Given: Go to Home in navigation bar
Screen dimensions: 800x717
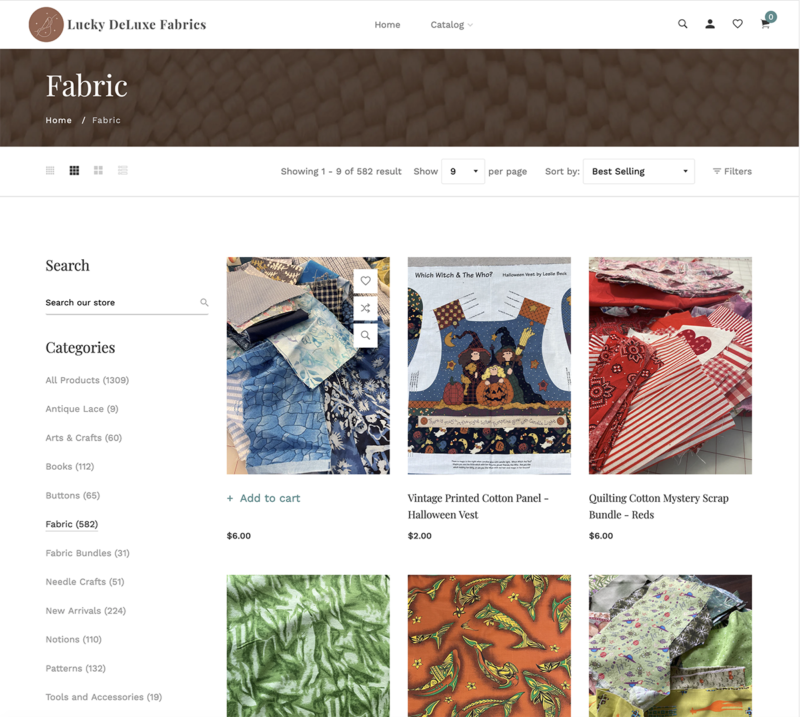Looking at the screenshot, I should [387, 24].
